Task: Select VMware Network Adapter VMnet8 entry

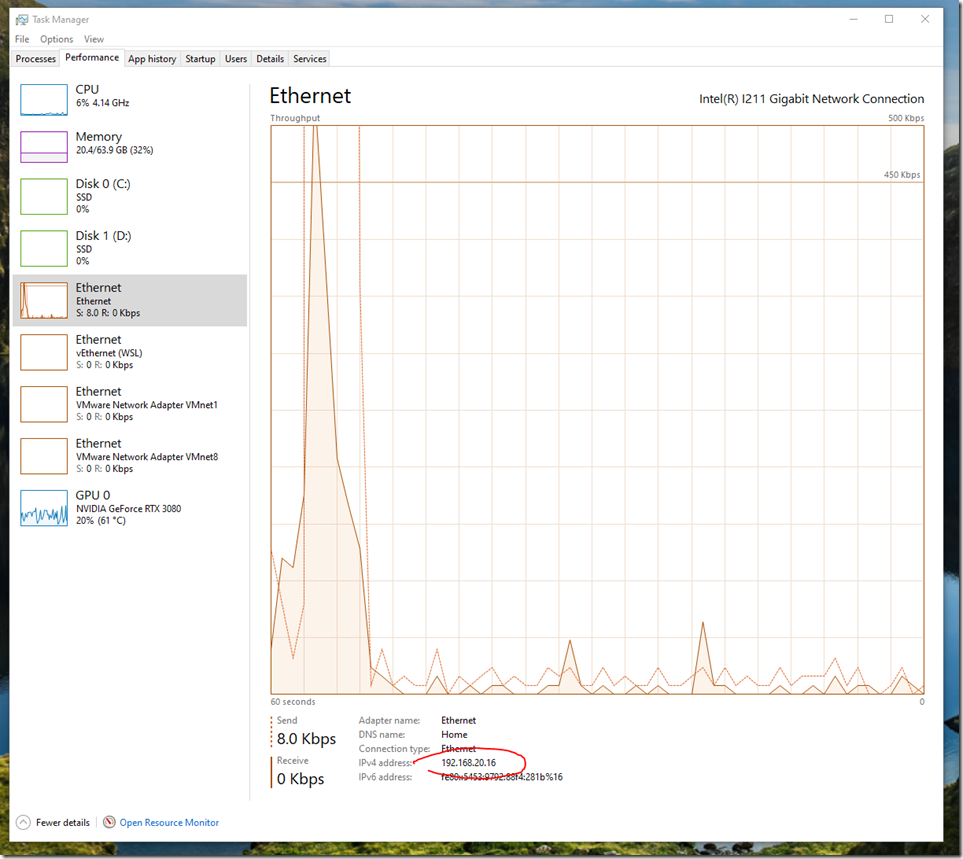Action: click(x=146, y=457)
